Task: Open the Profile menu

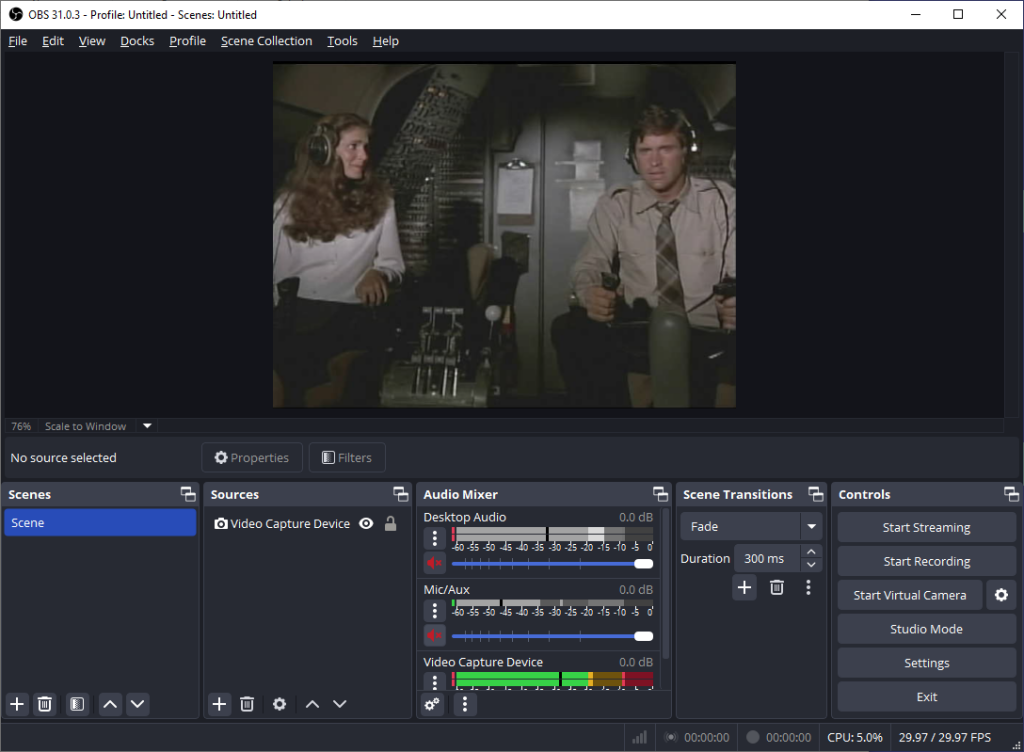Action: click(187, 41)
